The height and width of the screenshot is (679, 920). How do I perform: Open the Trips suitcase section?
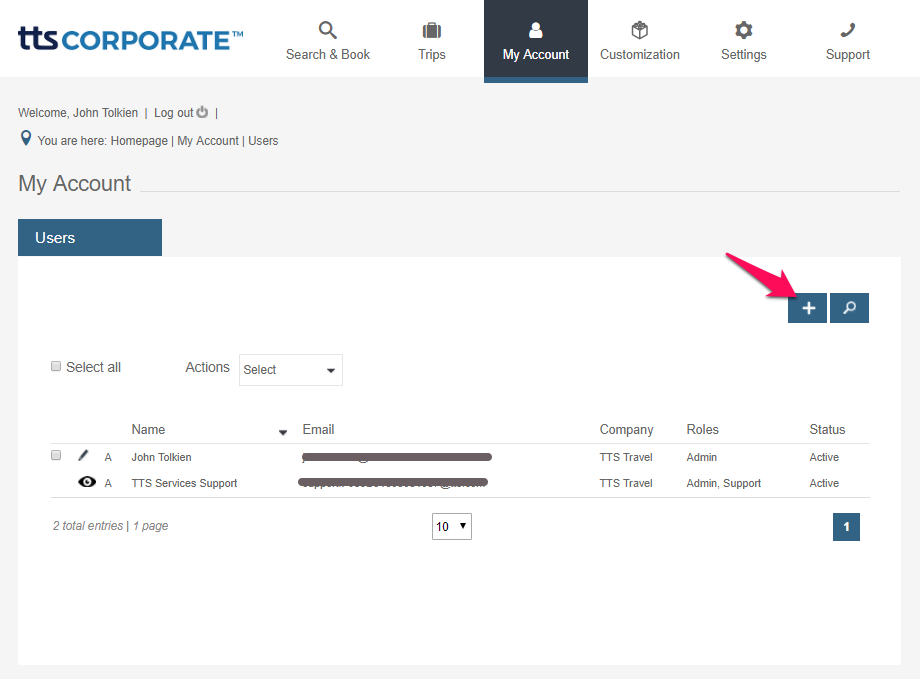click(x=432, y=41)
